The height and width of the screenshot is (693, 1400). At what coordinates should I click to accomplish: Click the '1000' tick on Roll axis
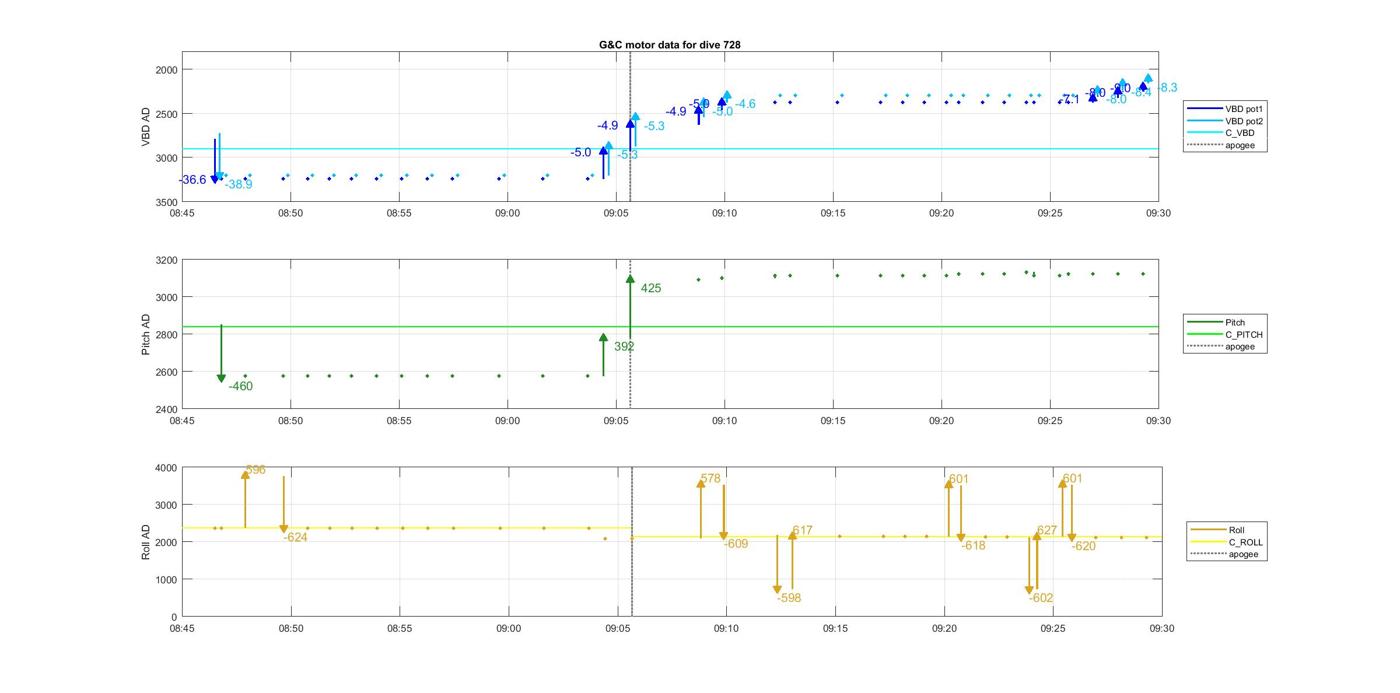pyautogui.click(x=165, y=580)
